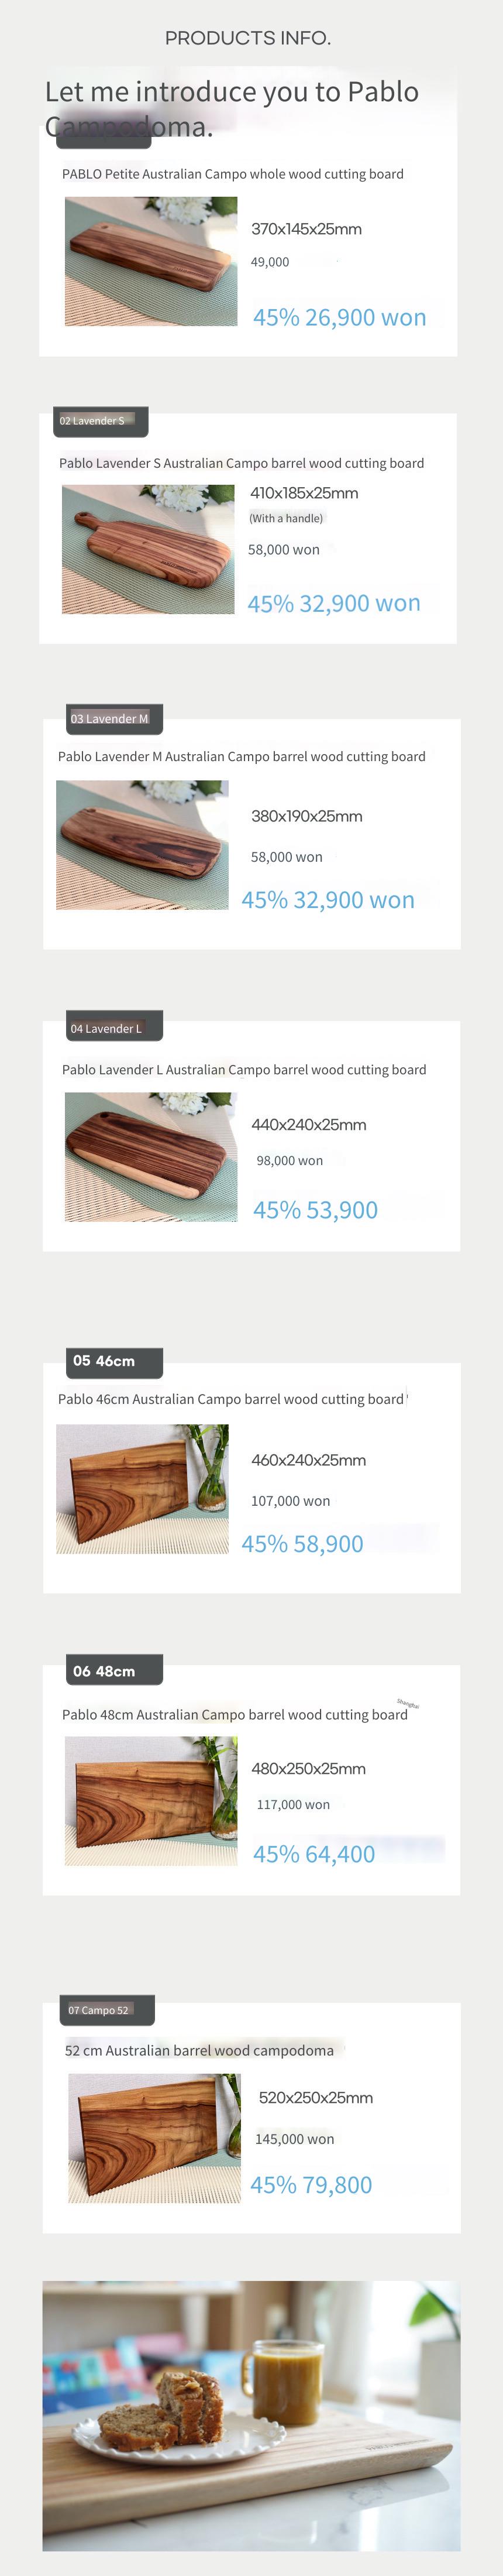This screenshot has height=2576, width=503.
Task: Select the 07 Campo 52 label tag
Action: click(107, 2010)
